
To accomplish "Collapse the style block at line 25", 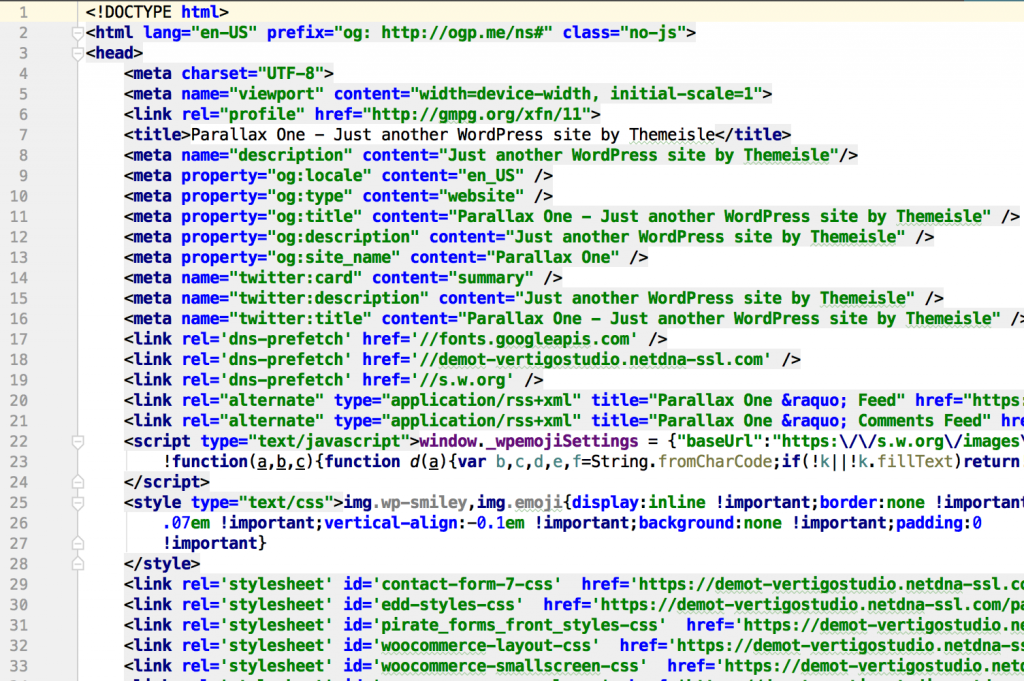I will [77, 502].
